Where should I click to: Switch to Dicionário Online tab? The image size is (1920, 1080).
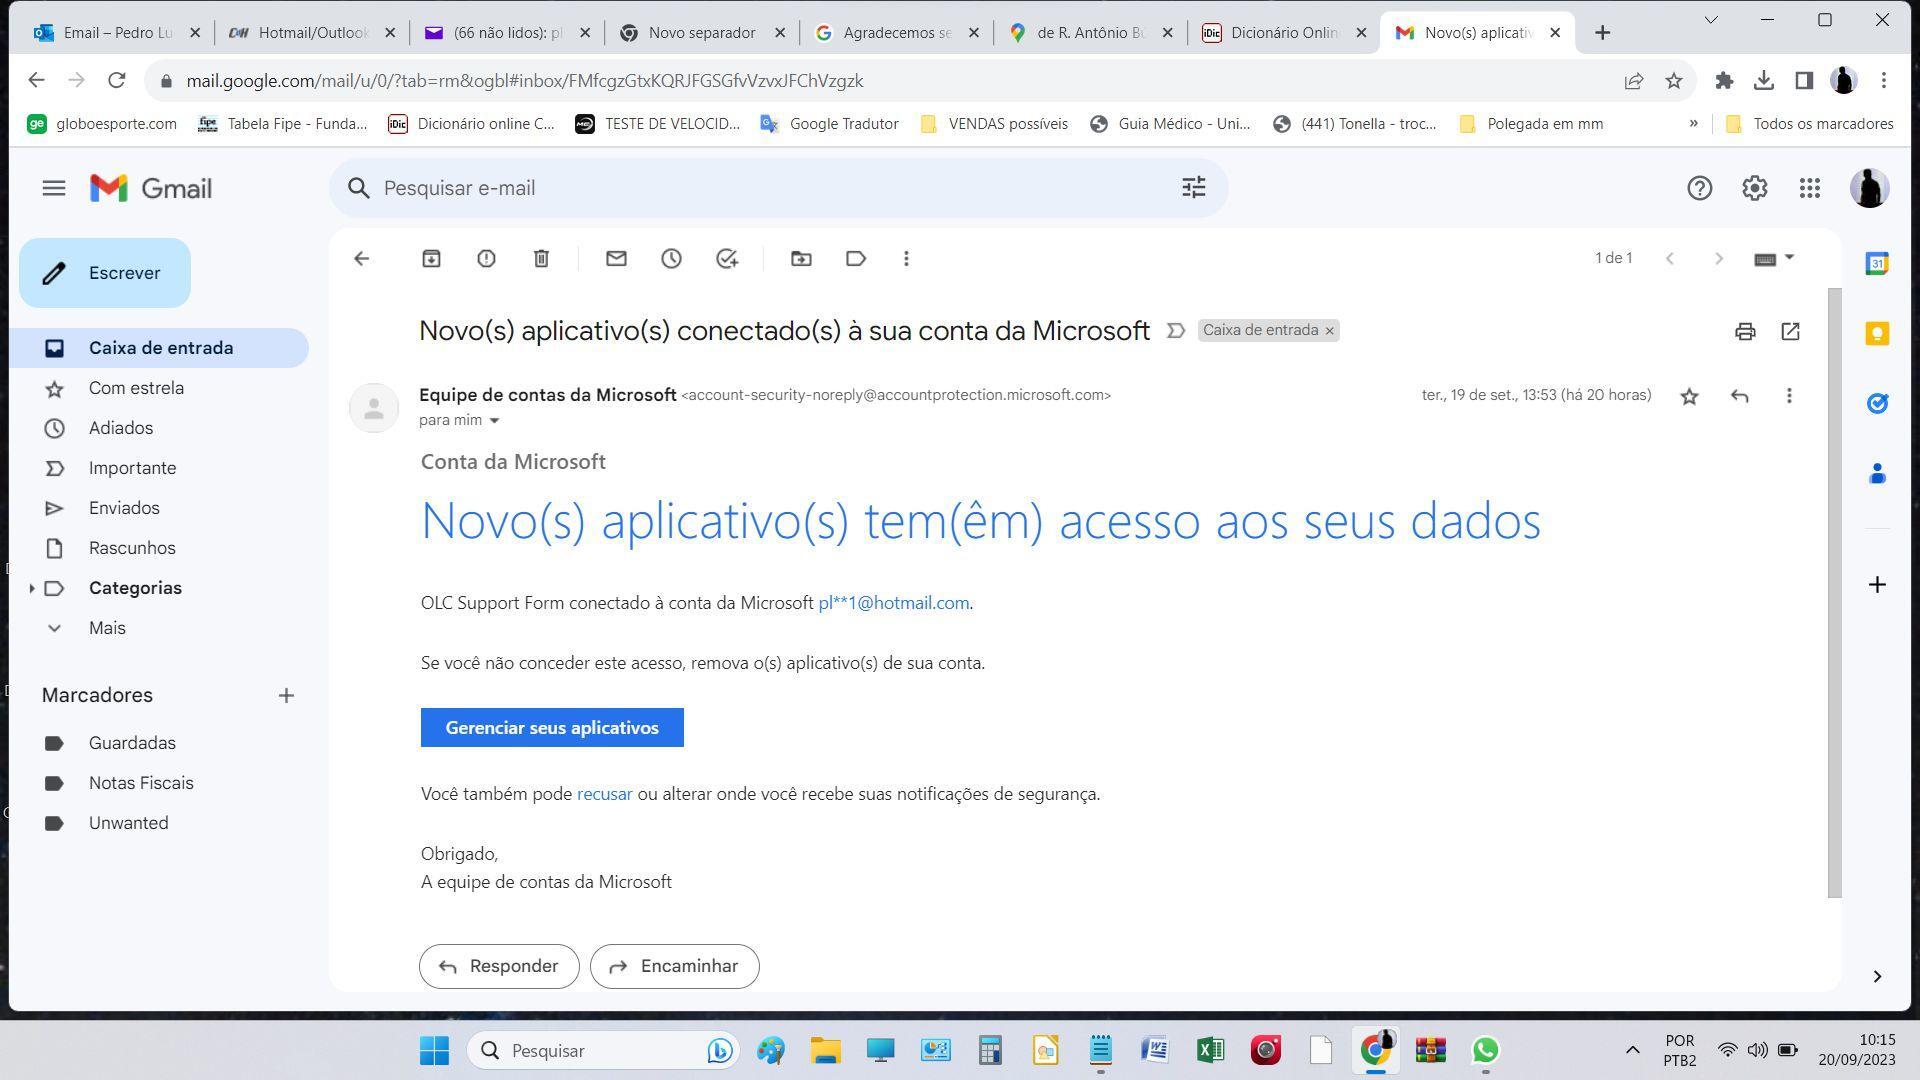(1284, 33)
